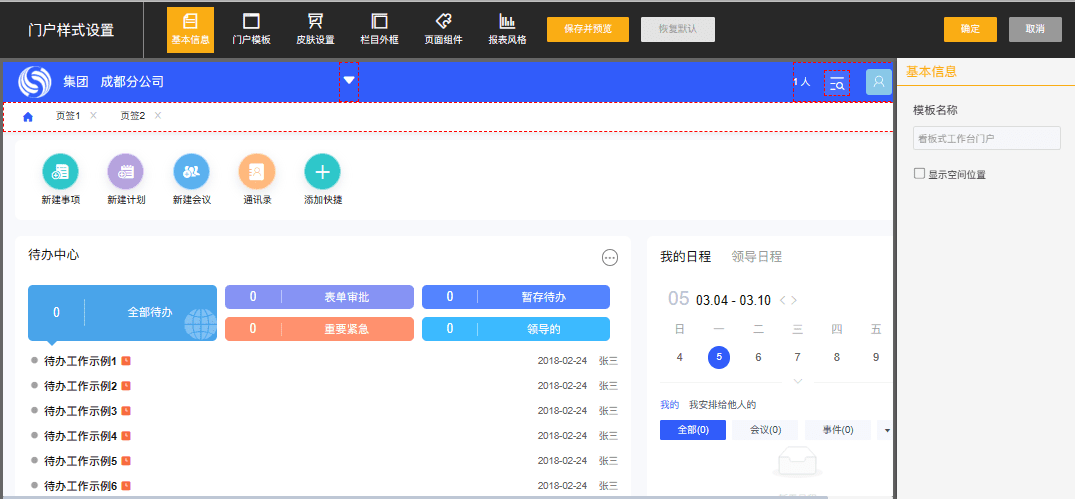Confirm with the 确定 button
Screen dimensions: 1075x499
pyautogui.click(x=970, y=29)
